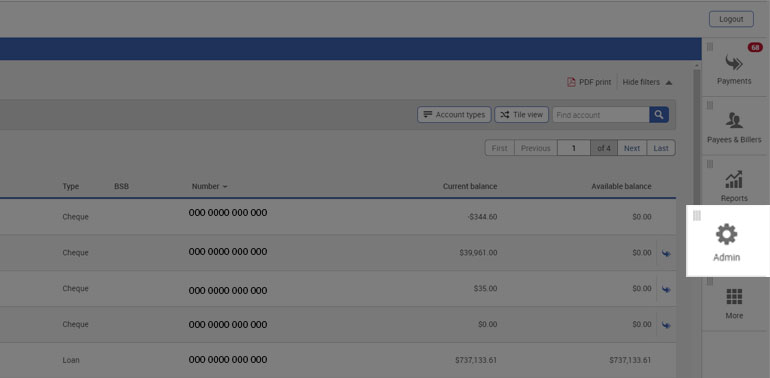
Task: Open the Payees & Billers icon
Action: 734,120
